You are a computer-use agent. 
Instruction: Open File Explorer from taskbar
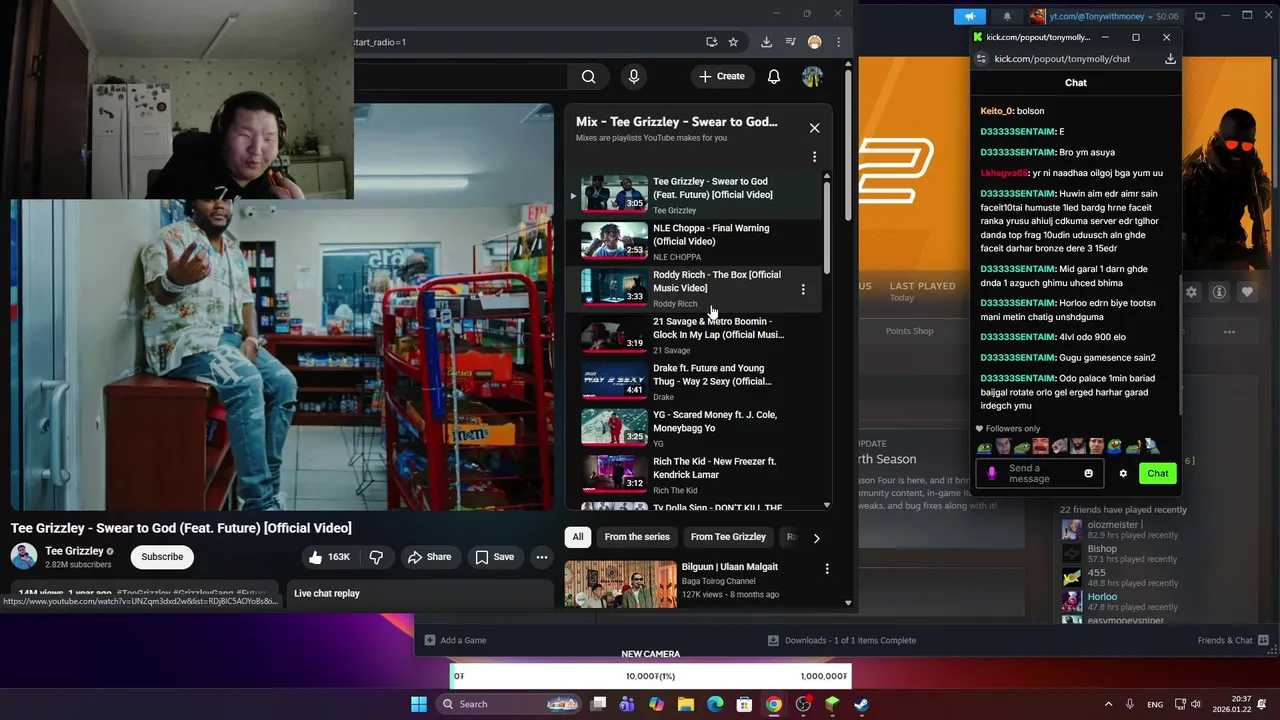[686, 704]
